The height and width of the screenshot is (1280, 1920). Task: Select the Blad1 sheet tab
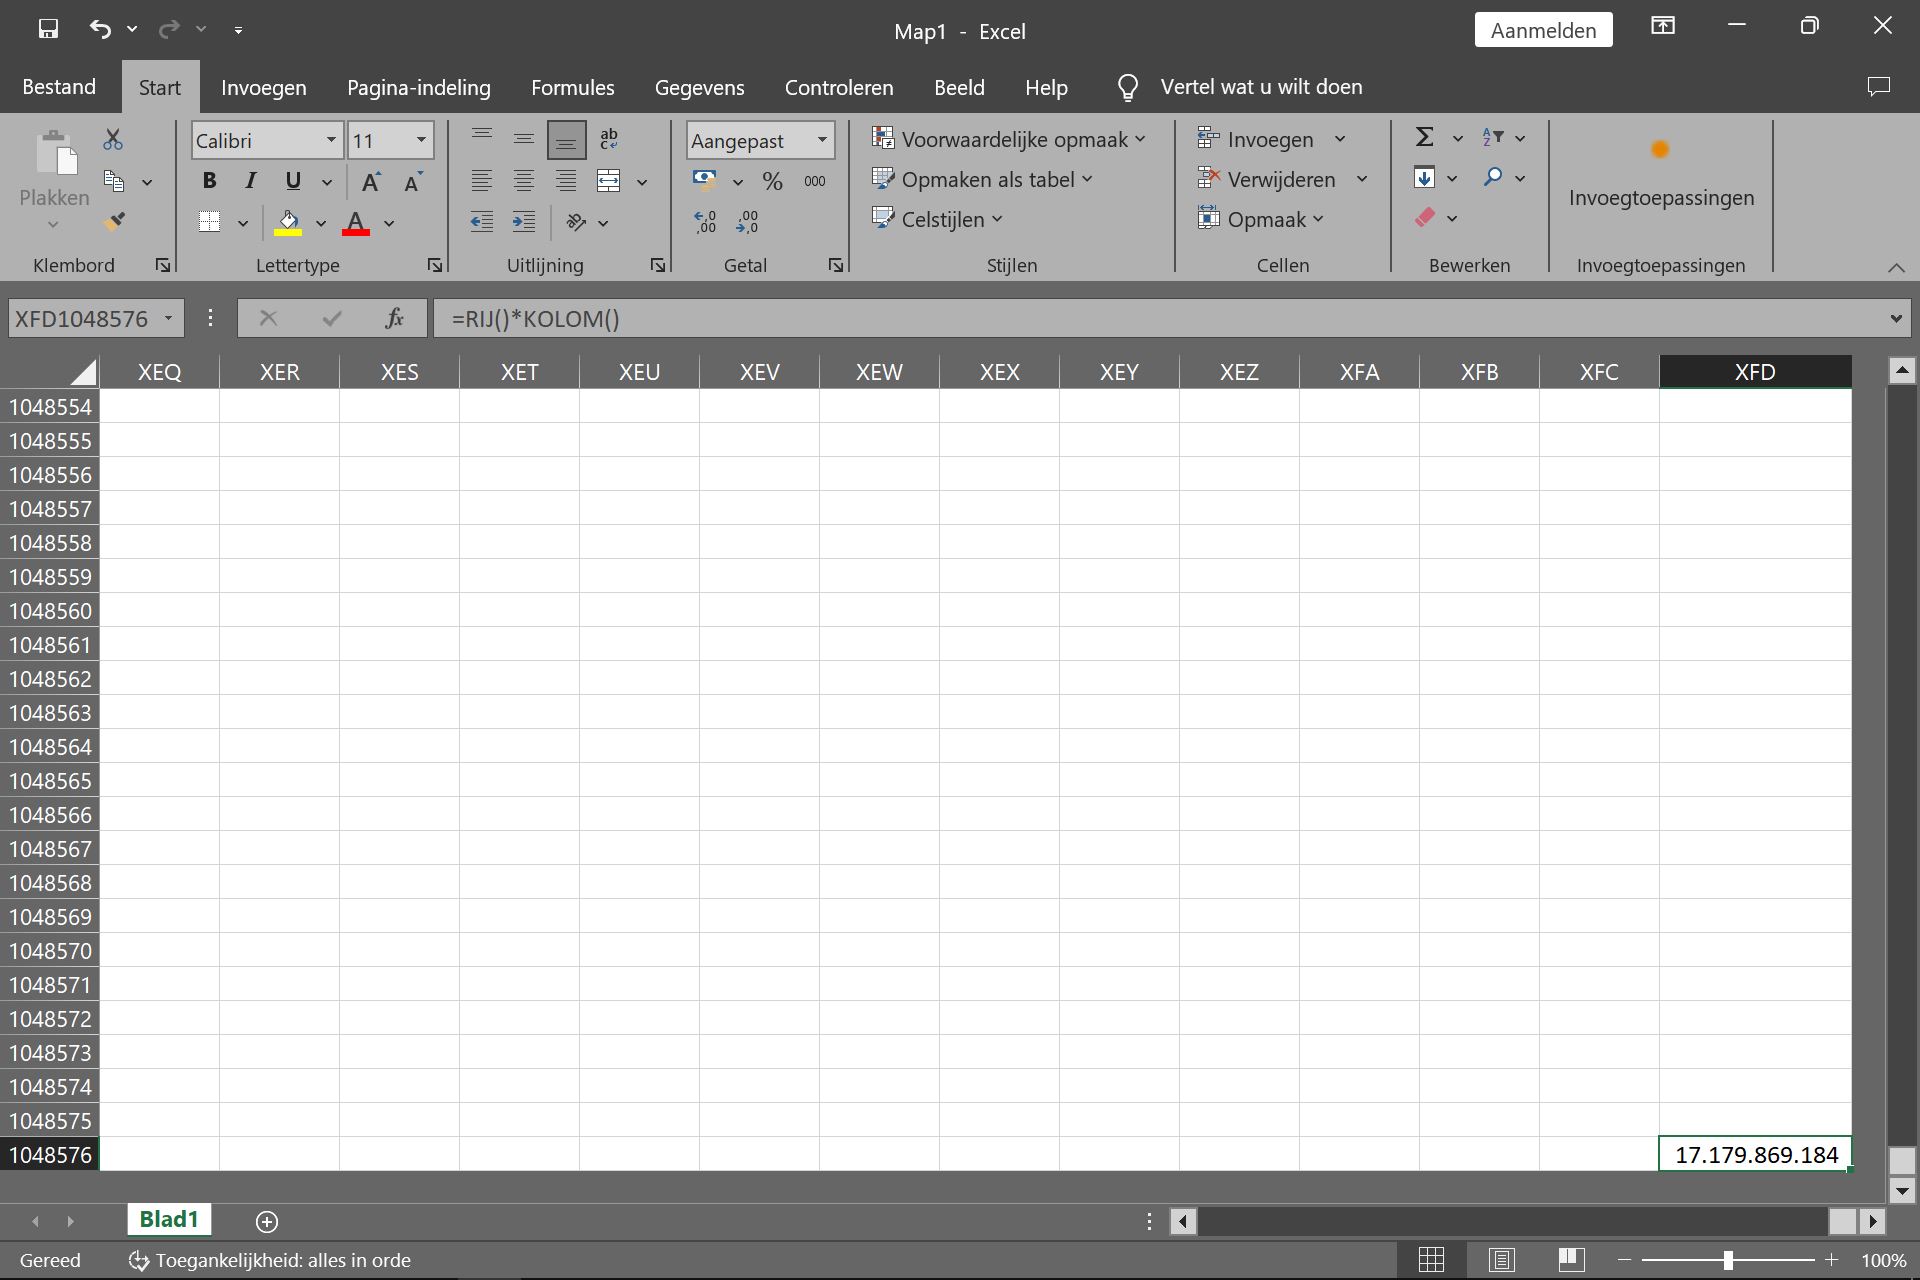coord(169,1219)
